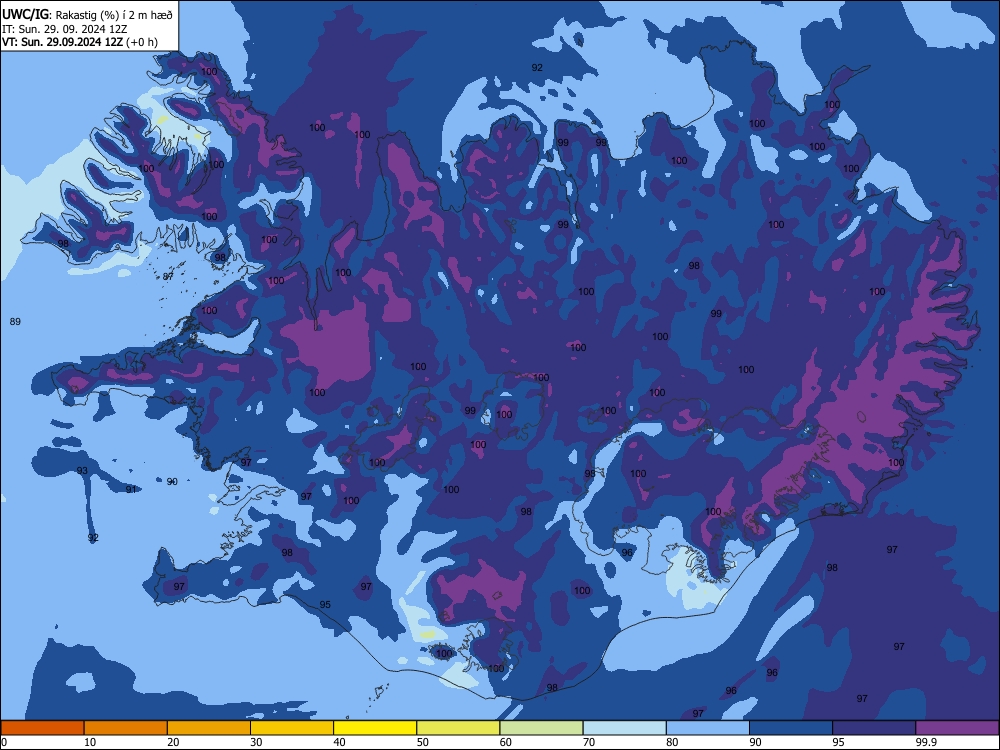Click the orange 10–20 legend swatch
Viewport: 1000px width, 750px height.
[x=126, y=728]
